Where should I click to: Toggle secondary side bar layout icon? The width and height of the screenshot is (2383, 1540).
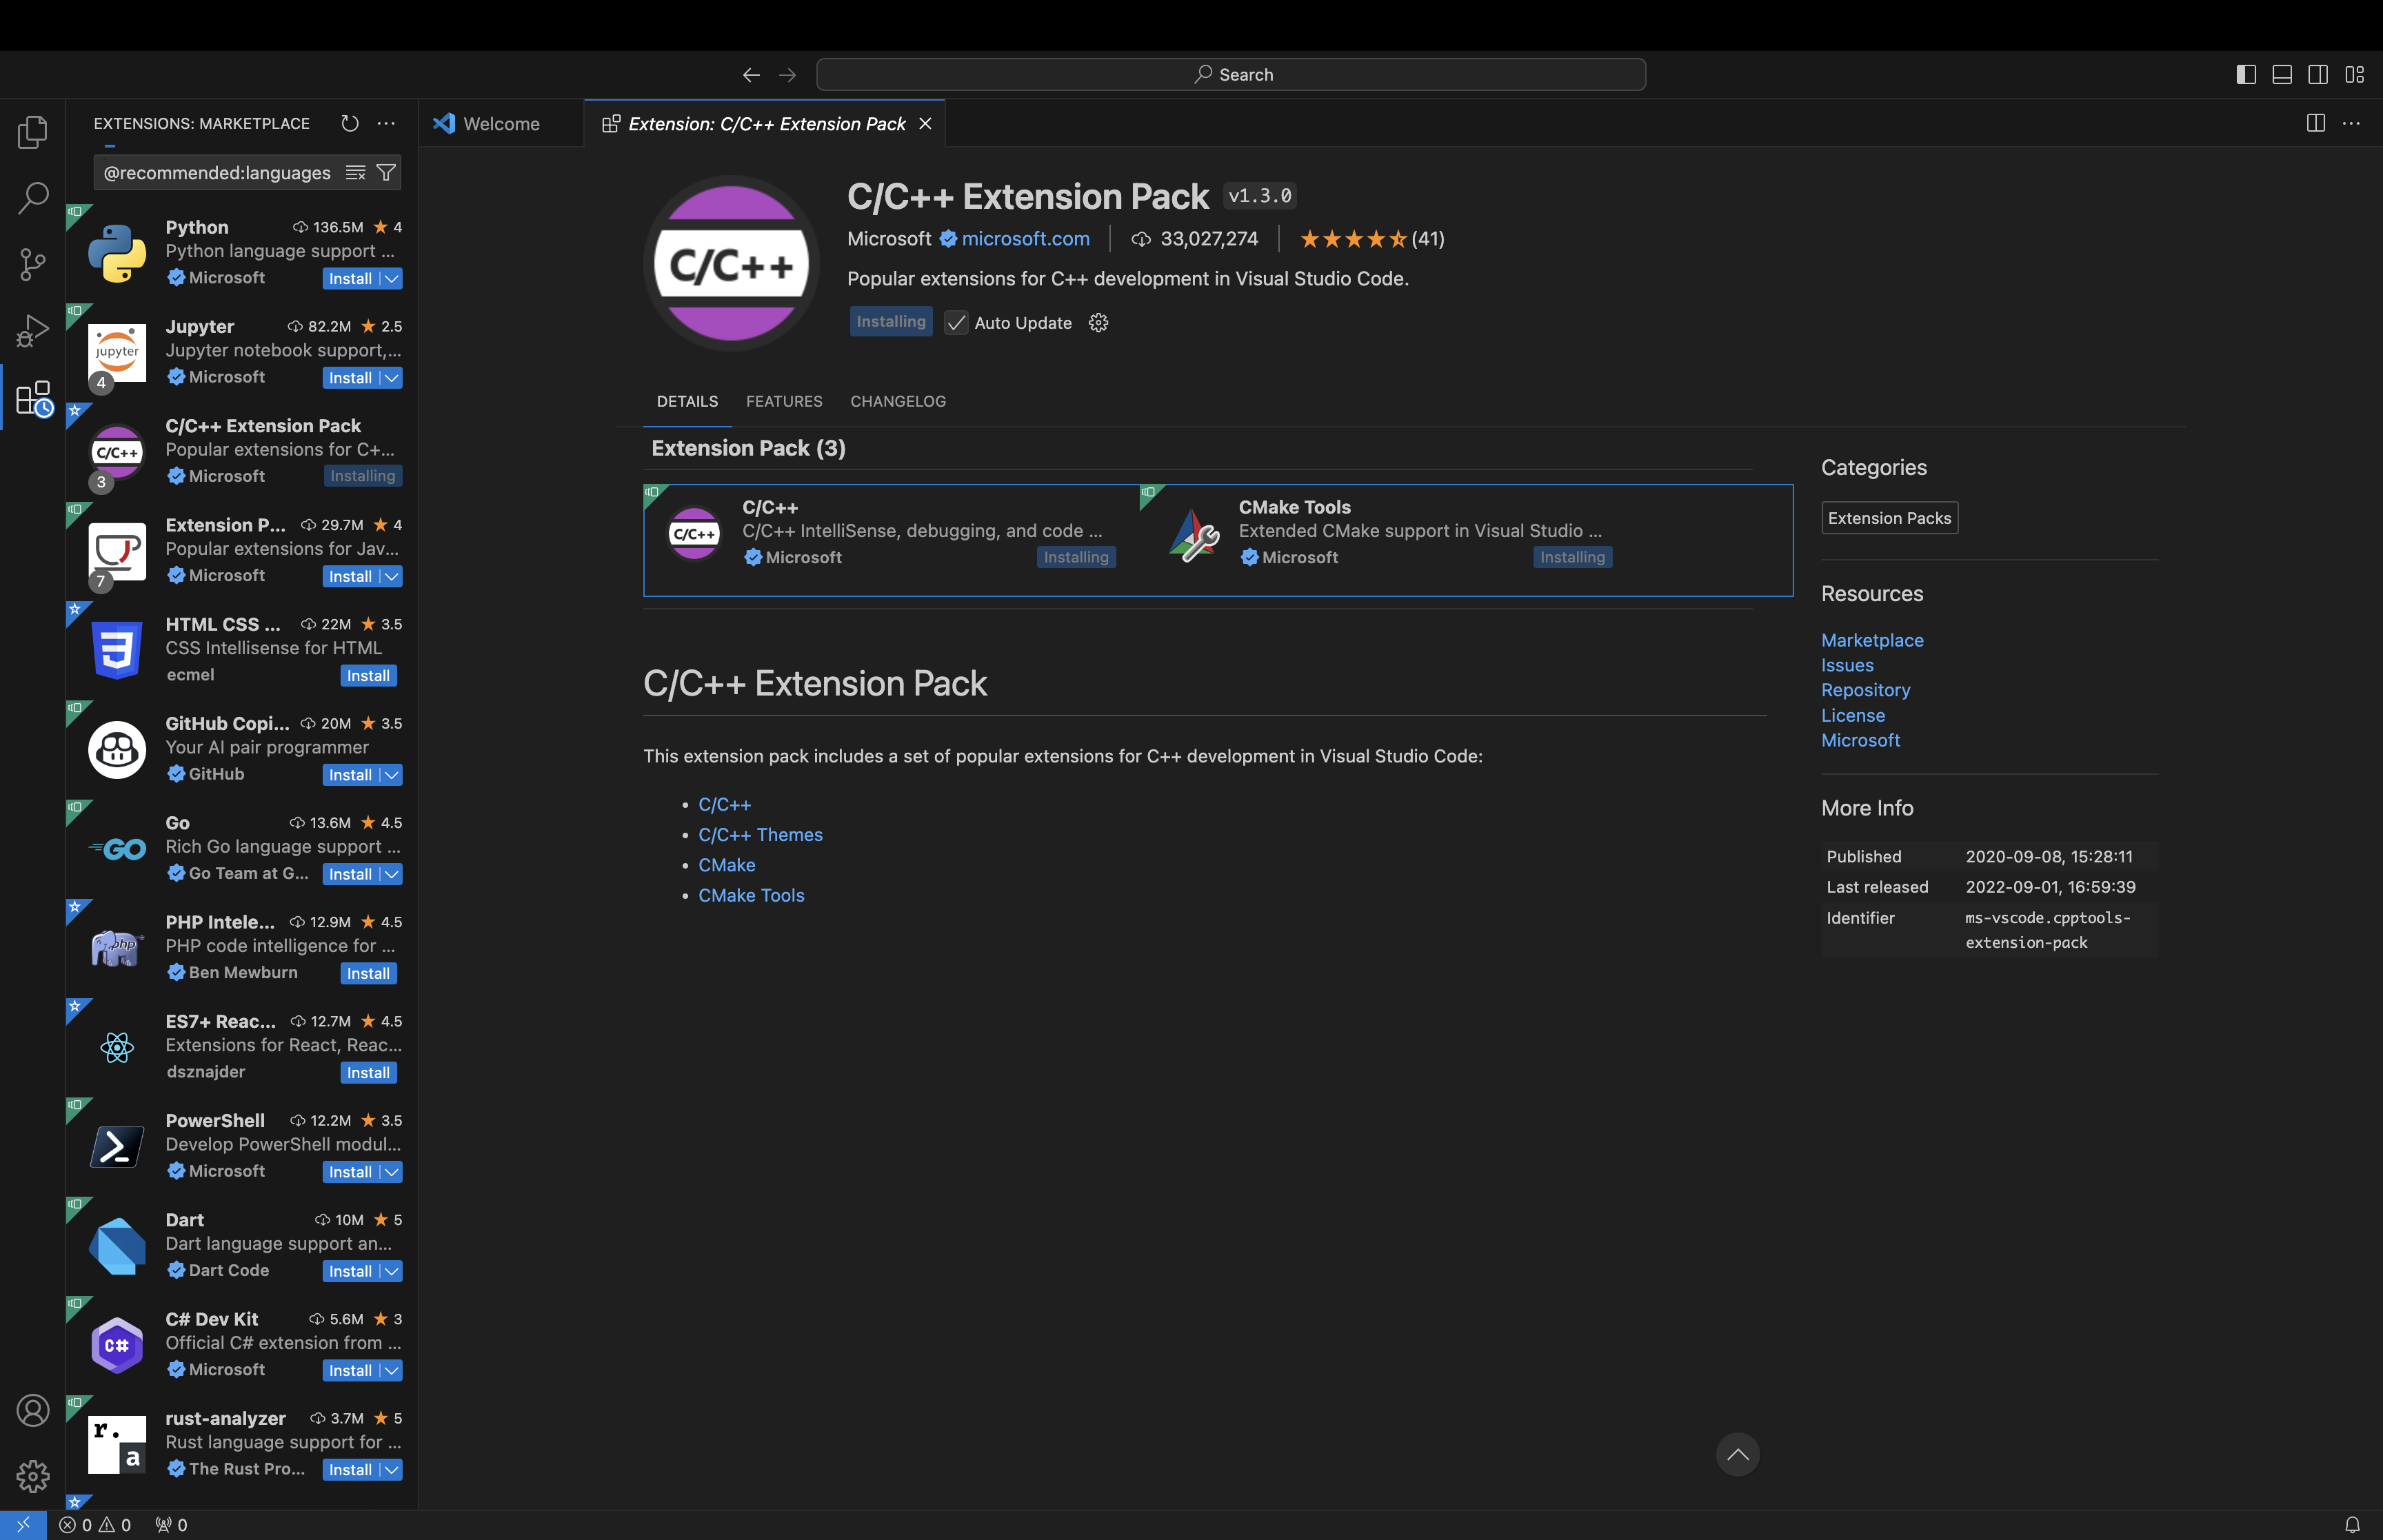(x=2318, y=75)
